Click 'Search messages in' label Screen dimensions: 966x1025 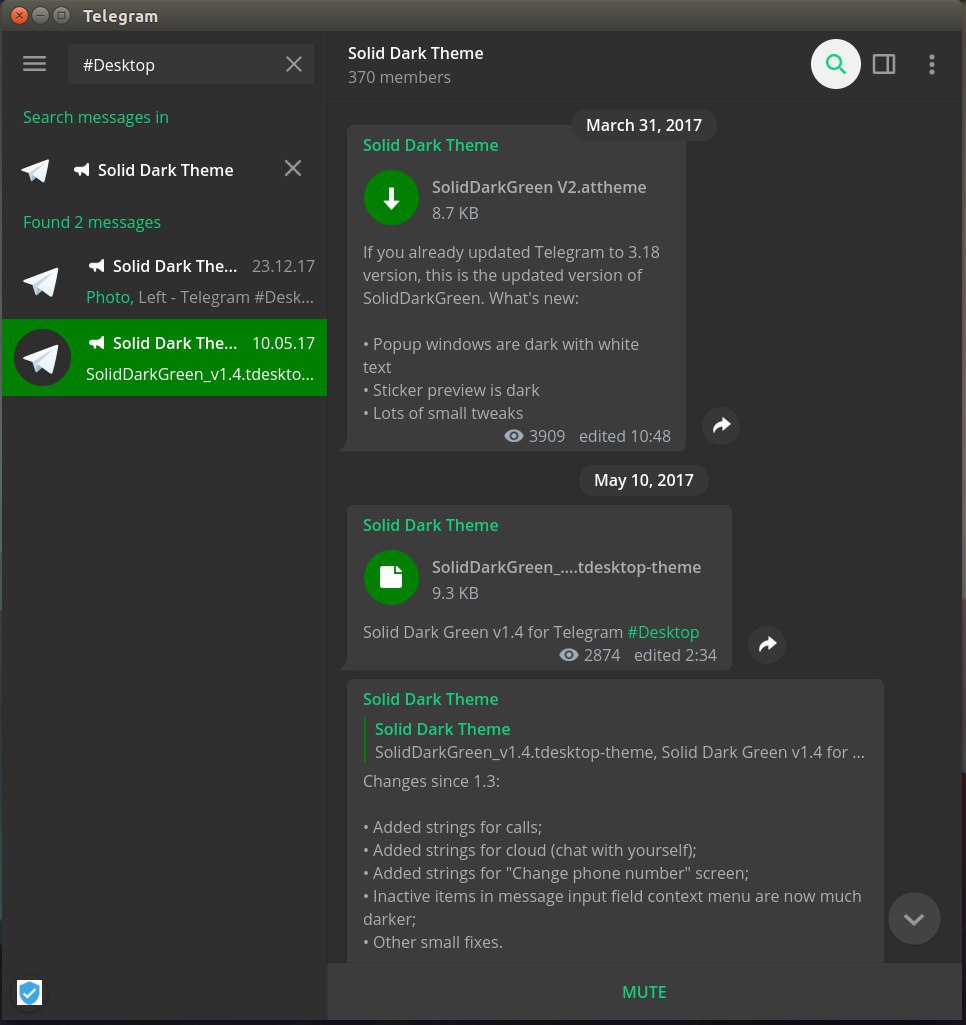pyautogui.click(x=95, y=117)
